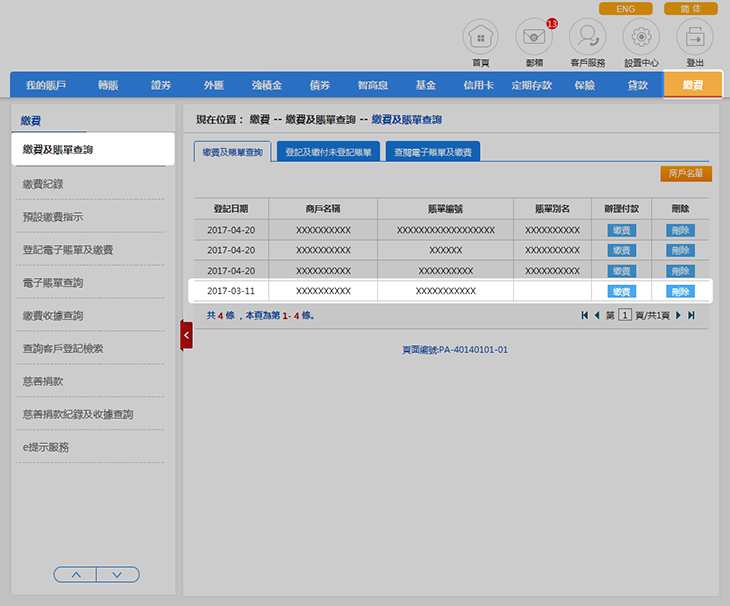The height and width of the screenshot is (606, 730).
Task: Click the page number input box
Action: pos(624,315)
